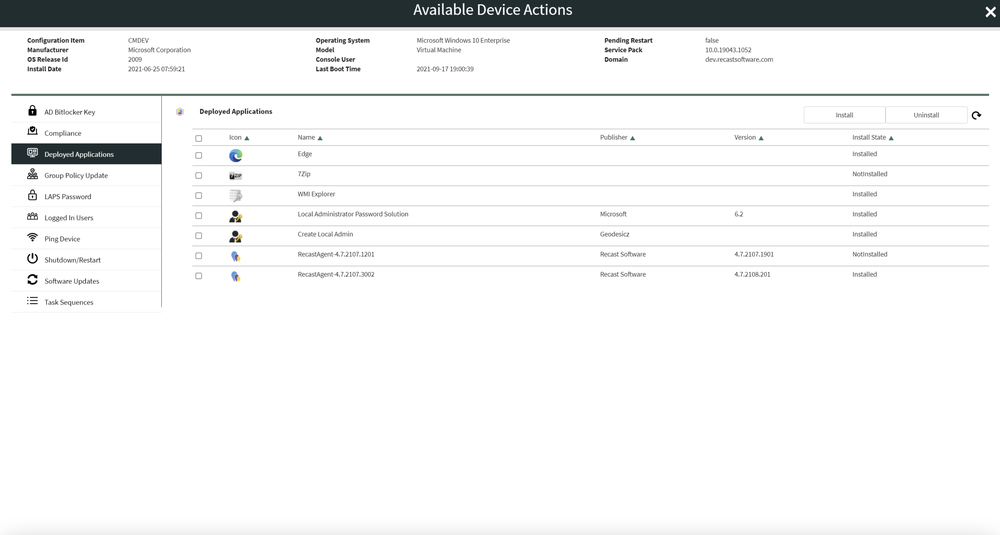The height and width of the screenshot is (535, 1000).
Task: Click version 6.2 cell
Action: [739, 214]
